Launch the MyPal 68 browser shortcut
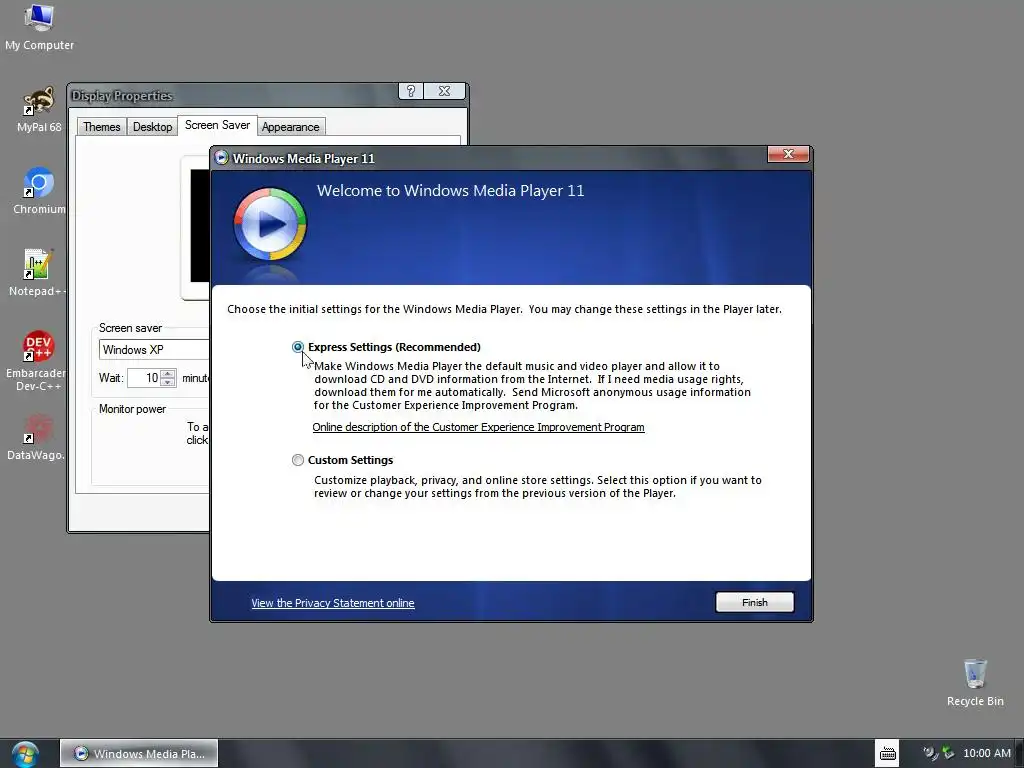 [x=39, y=109]
